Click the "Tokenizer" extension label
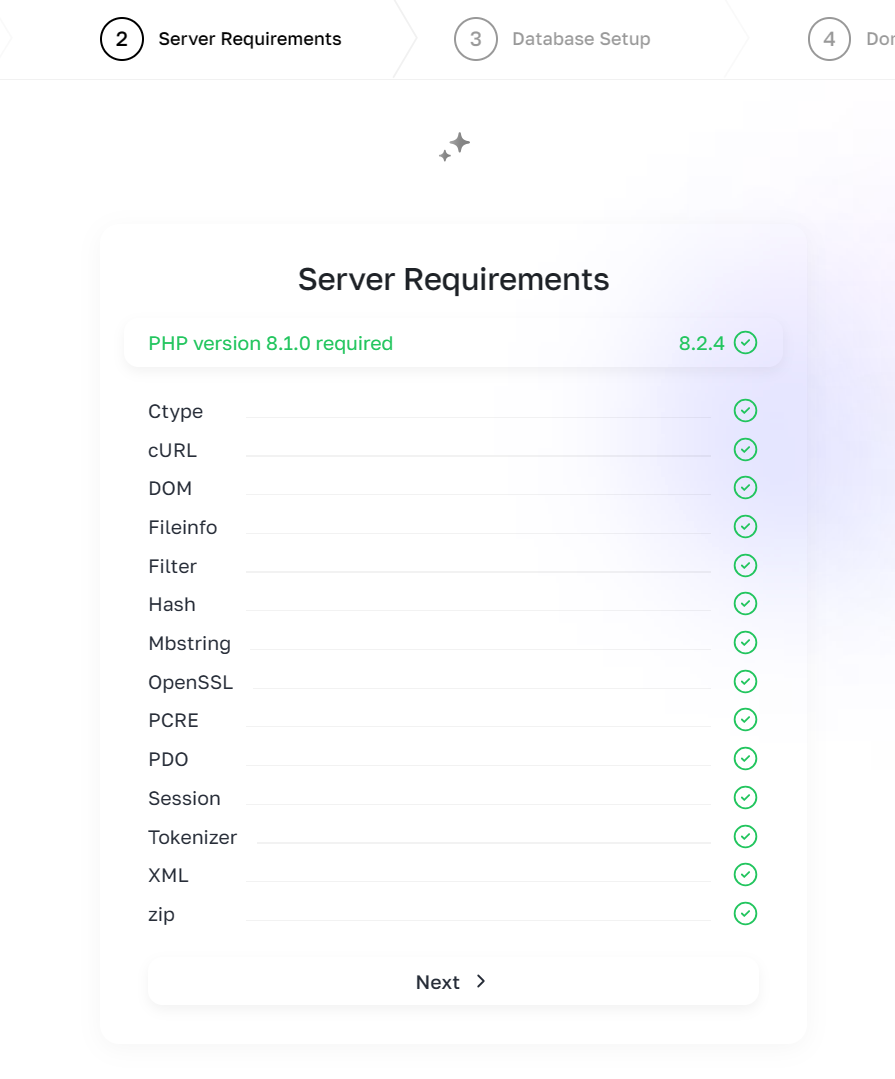The width and height of the screenshot is (895, 1079). point(193,837)
